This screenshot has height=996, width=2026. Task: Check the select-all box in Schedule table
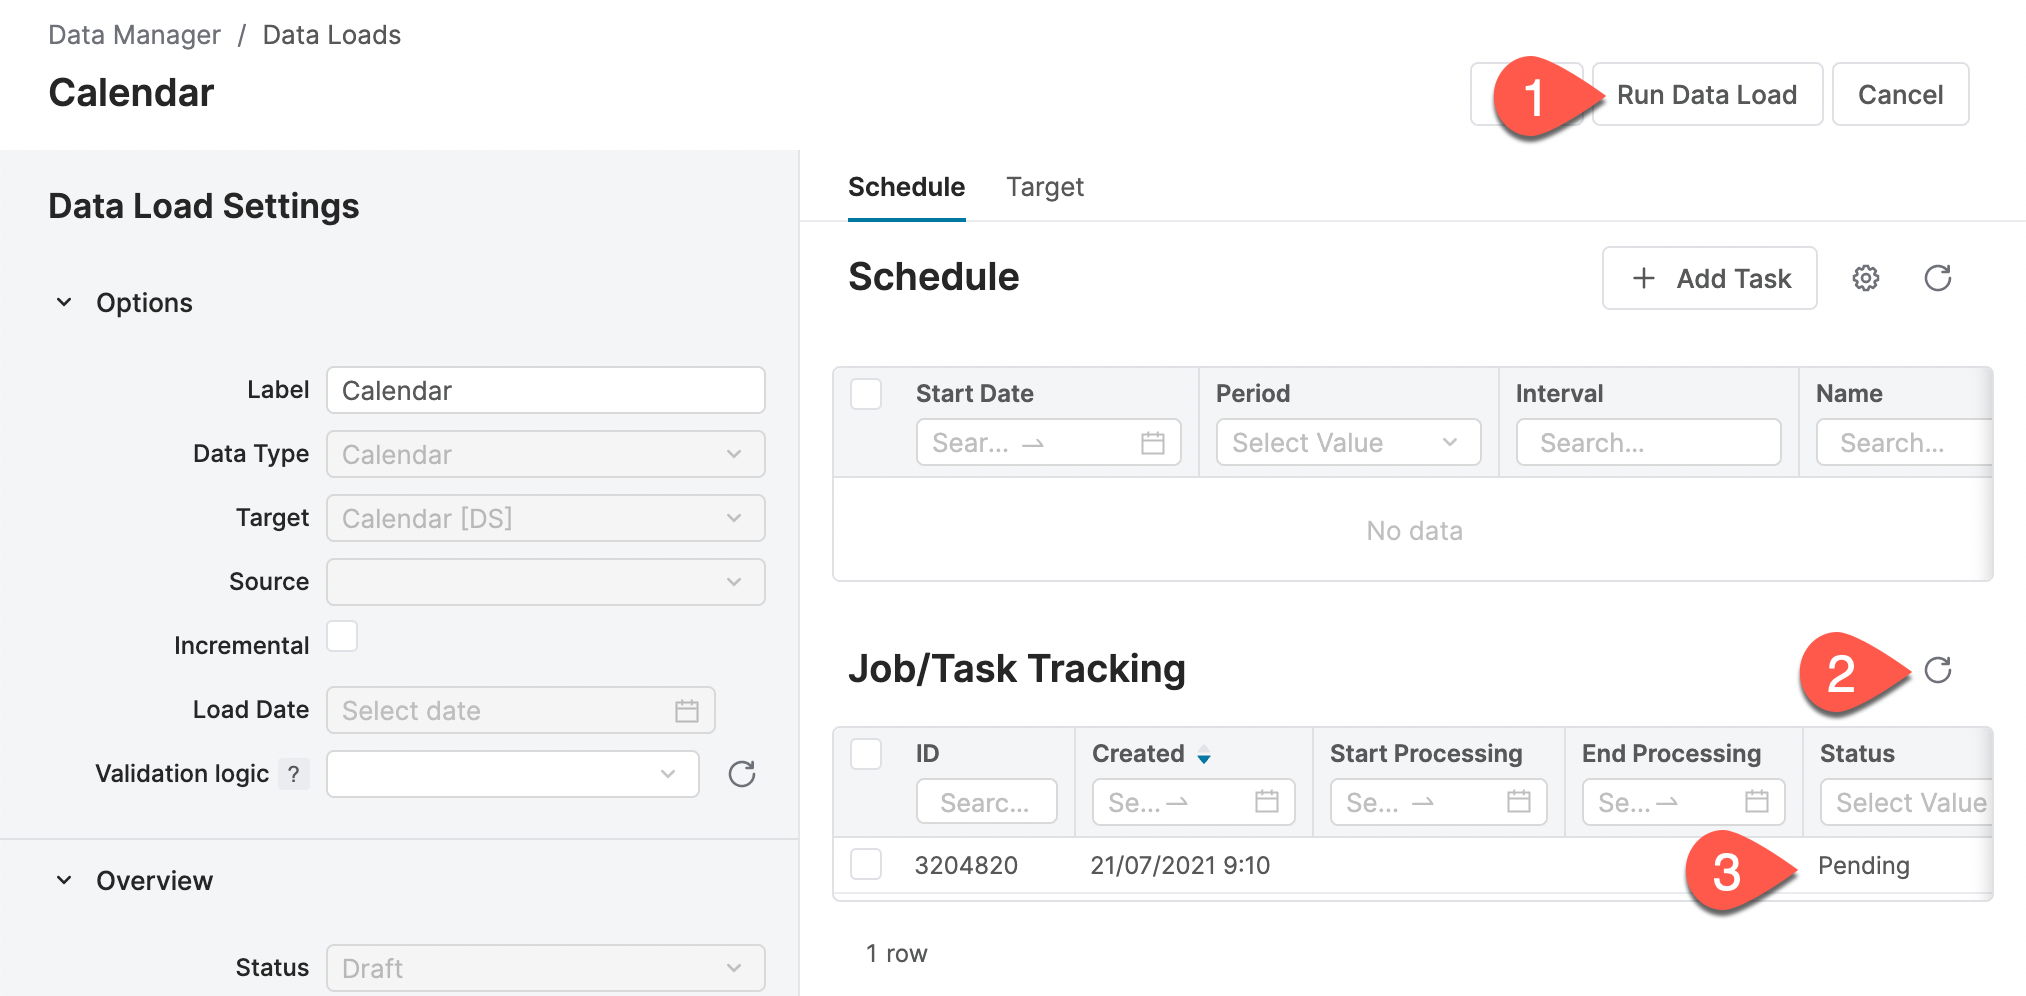[x=866, y=394]
